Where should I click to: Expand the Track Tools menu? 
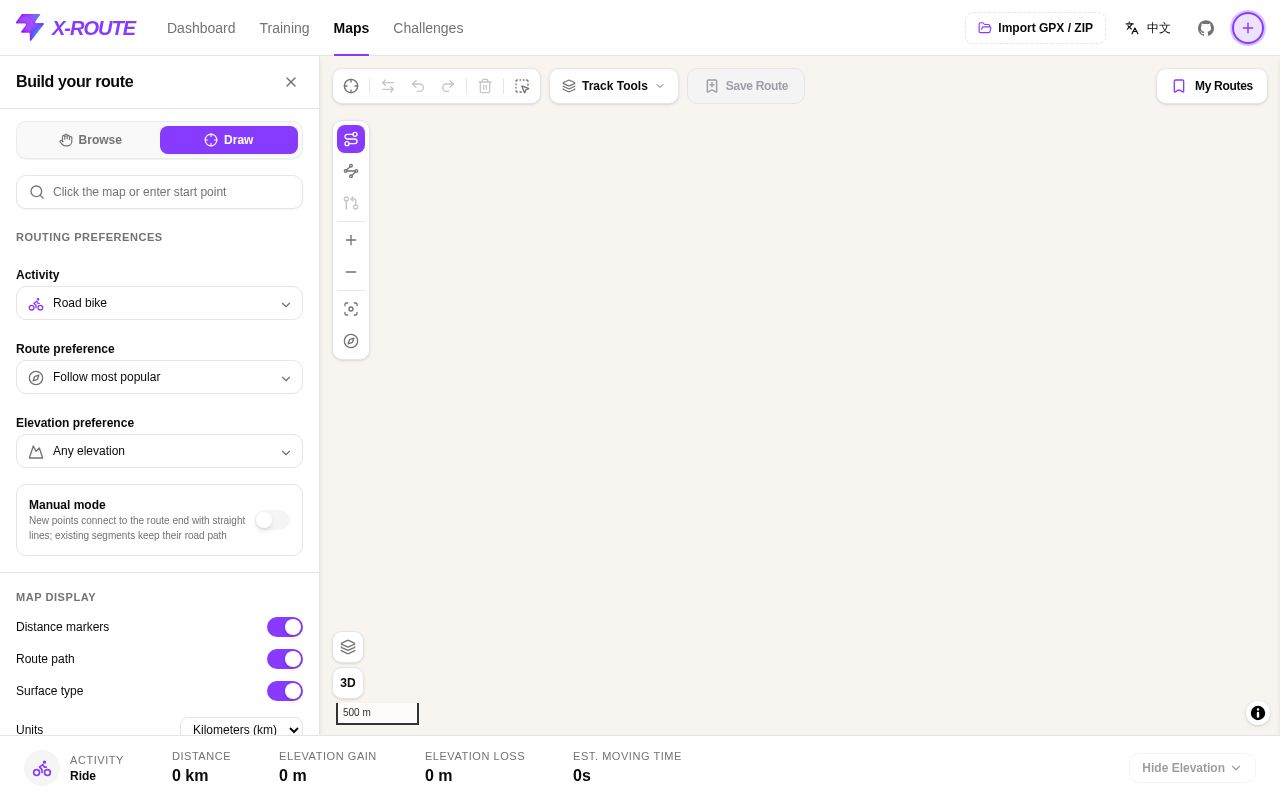[614, 86]
